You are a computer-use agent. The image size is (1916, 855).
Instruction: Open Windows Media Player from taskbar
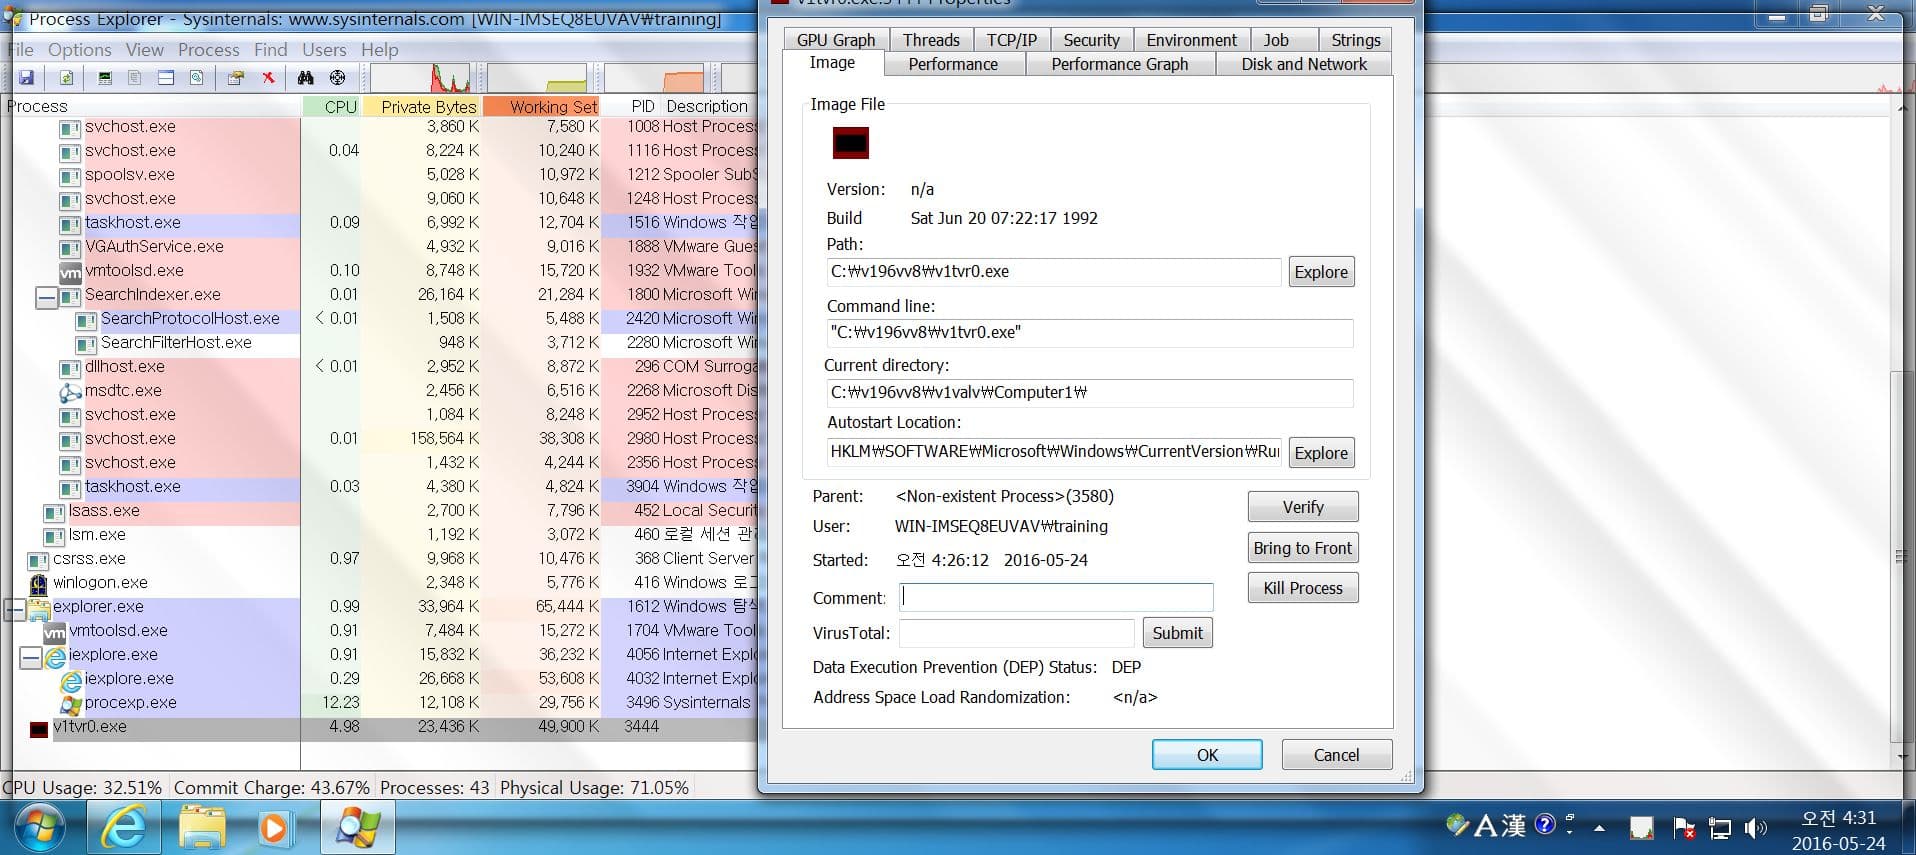coord(274,828)
